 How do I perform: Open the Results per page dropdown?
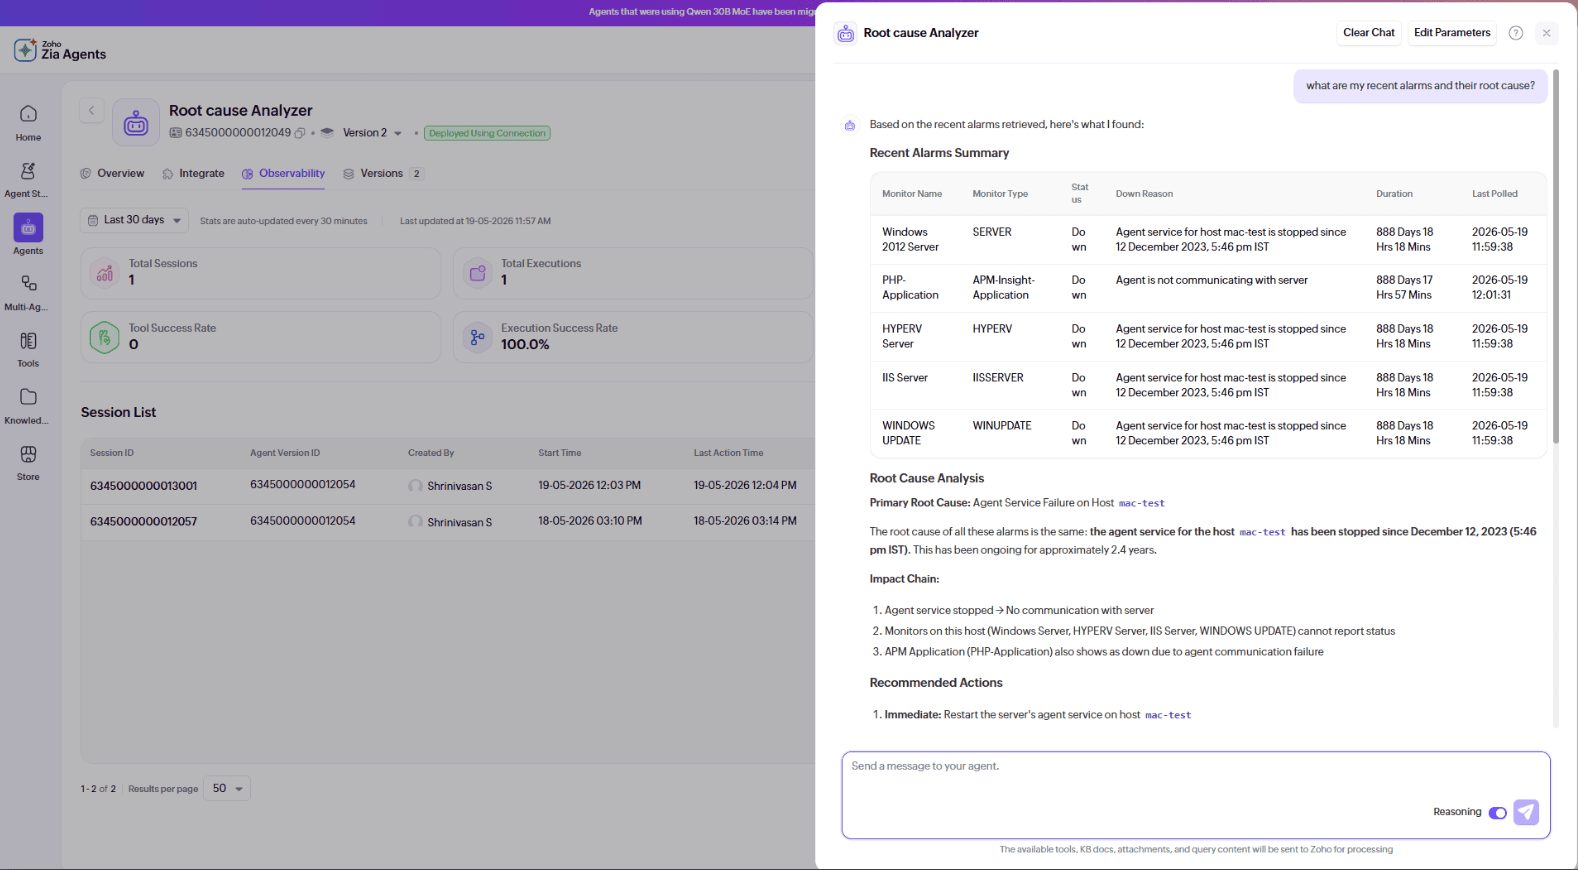[x=227, y=789]
